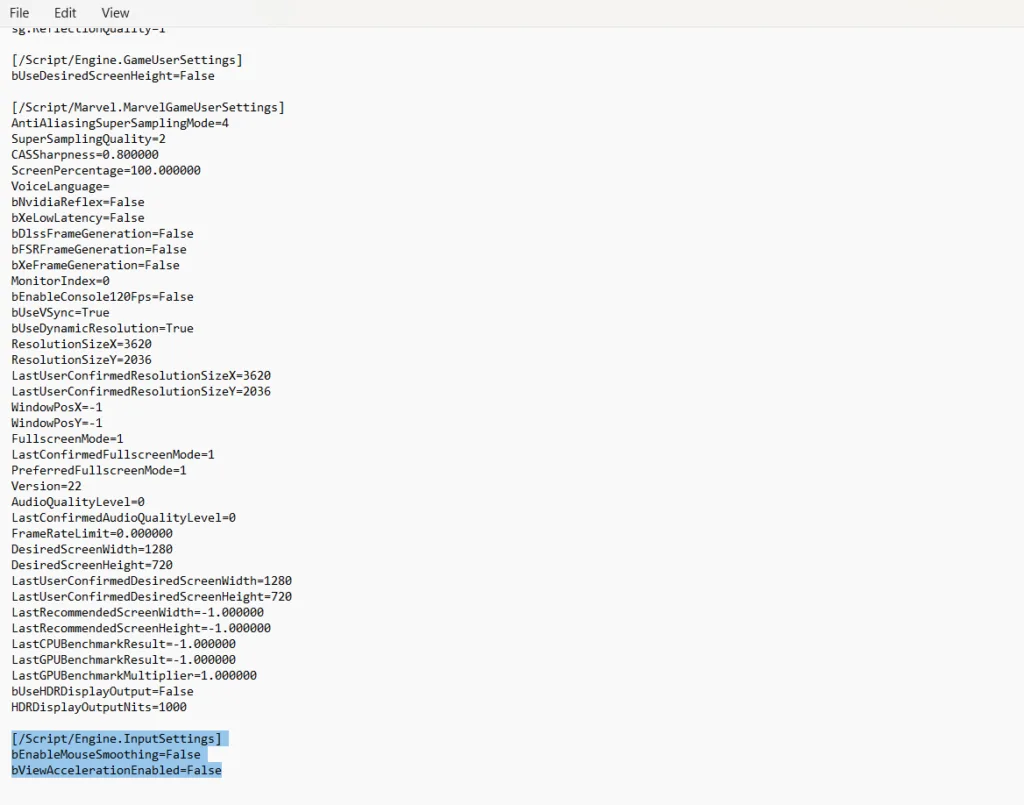The image size is (1024, 805).
Task: Click the [/Script/Engine.GameUserSettings] header line
Action: [127, 60]
